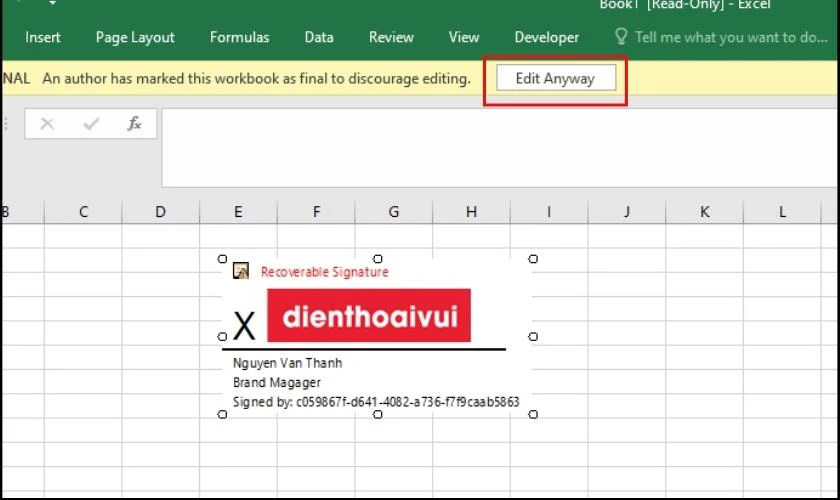Click the marked-as-final message text
The width and height of the screenshot is (840, 500).
point(256,79)
